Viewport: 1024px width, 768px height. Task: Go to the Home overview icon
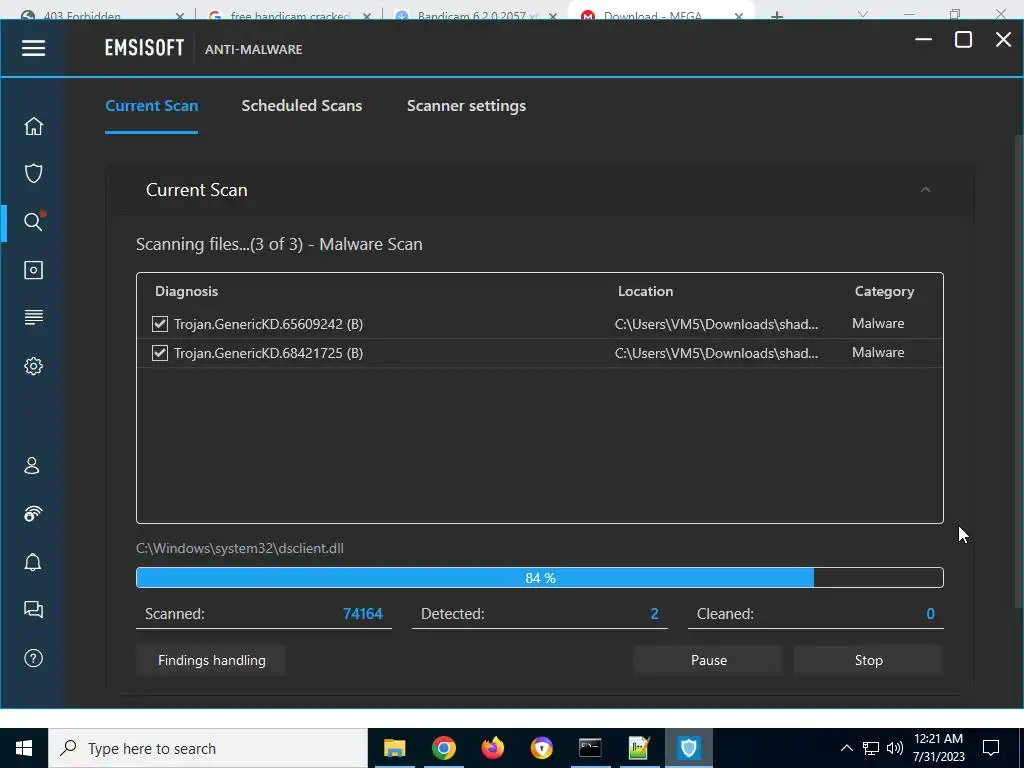tap(33, 126)
